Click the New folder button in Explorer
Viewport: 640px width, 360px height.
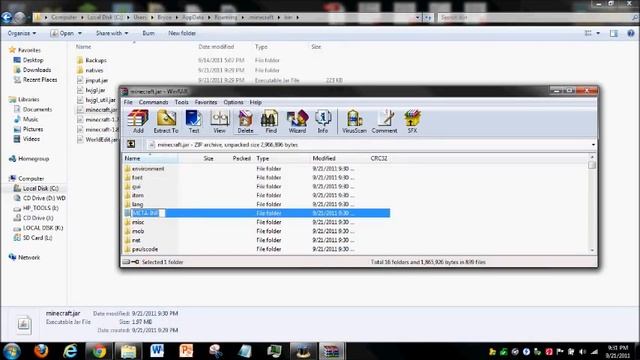point(182,33)
